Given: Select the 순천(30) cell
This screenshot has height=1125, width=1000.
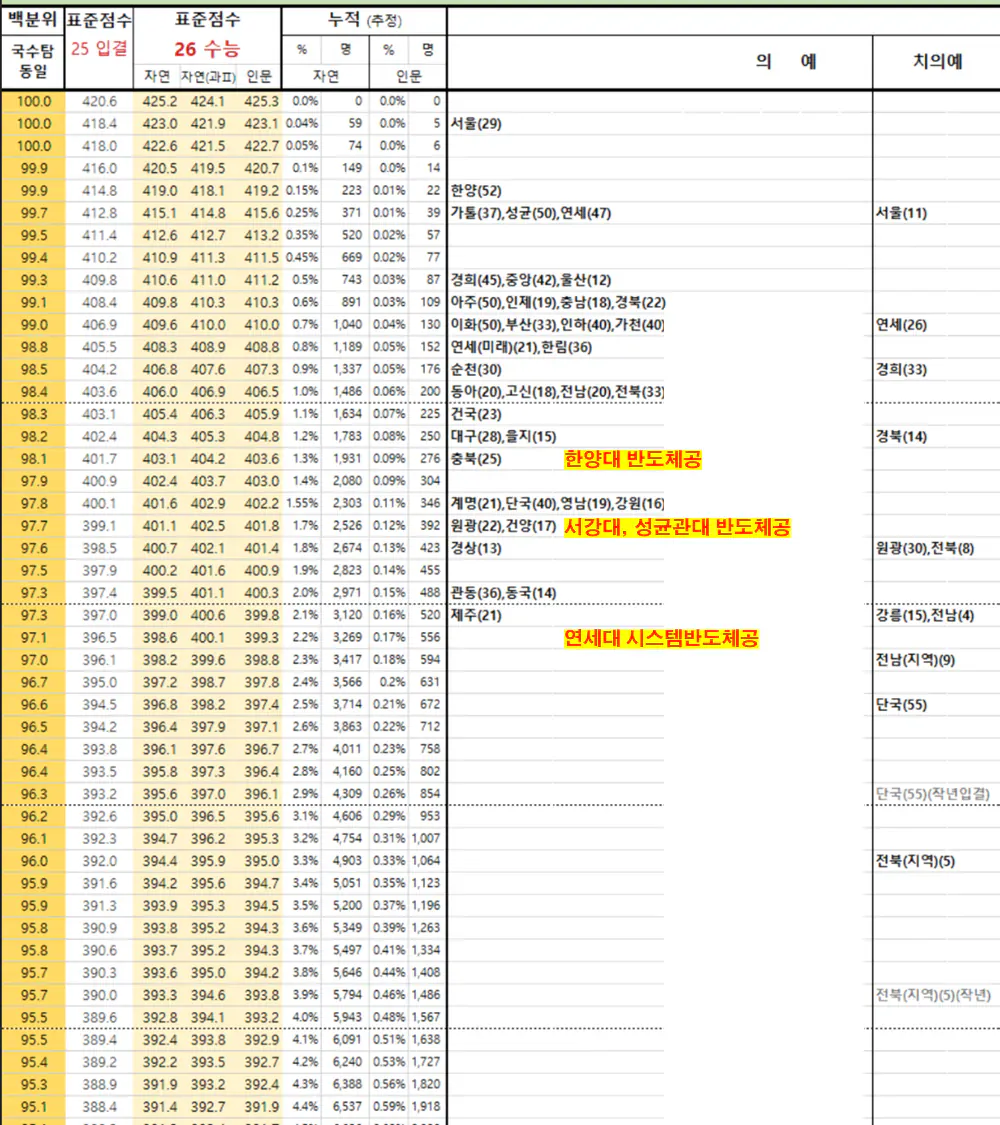Looking at the screenshot, I should [476, 369].
